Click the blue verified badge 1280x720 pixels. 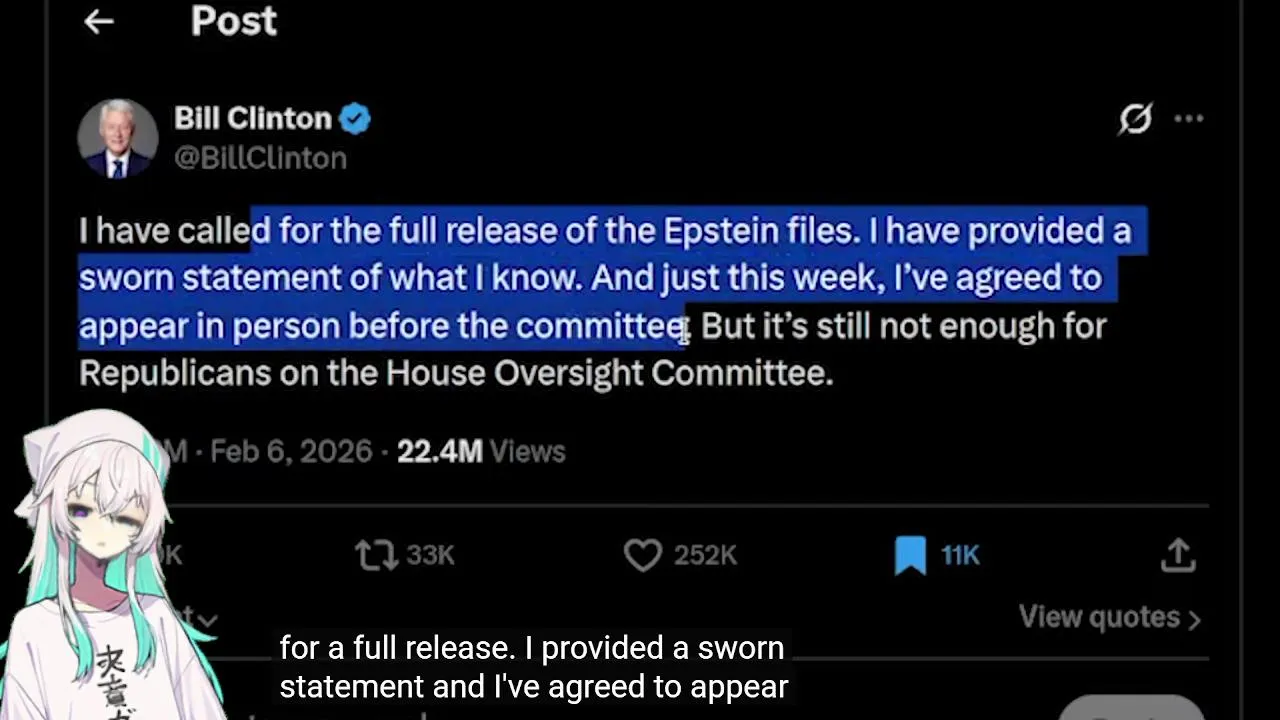[x=355, y=119]
